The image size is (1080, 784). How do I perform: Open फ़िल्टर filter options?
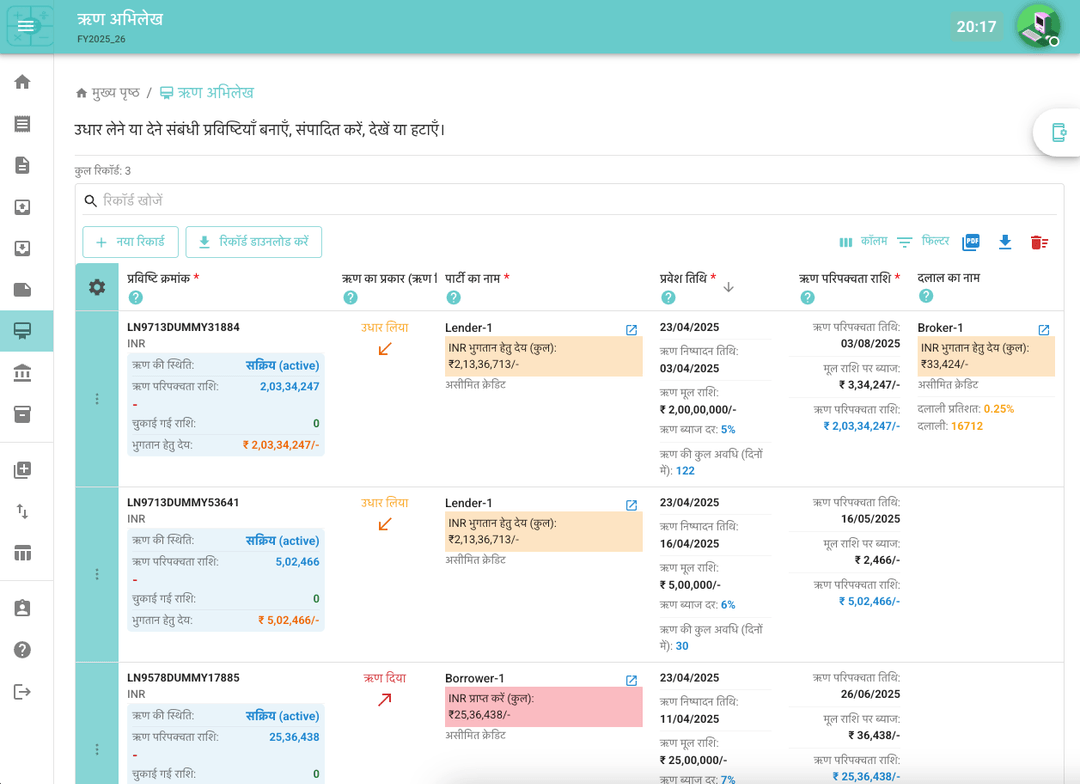(923, 242)
